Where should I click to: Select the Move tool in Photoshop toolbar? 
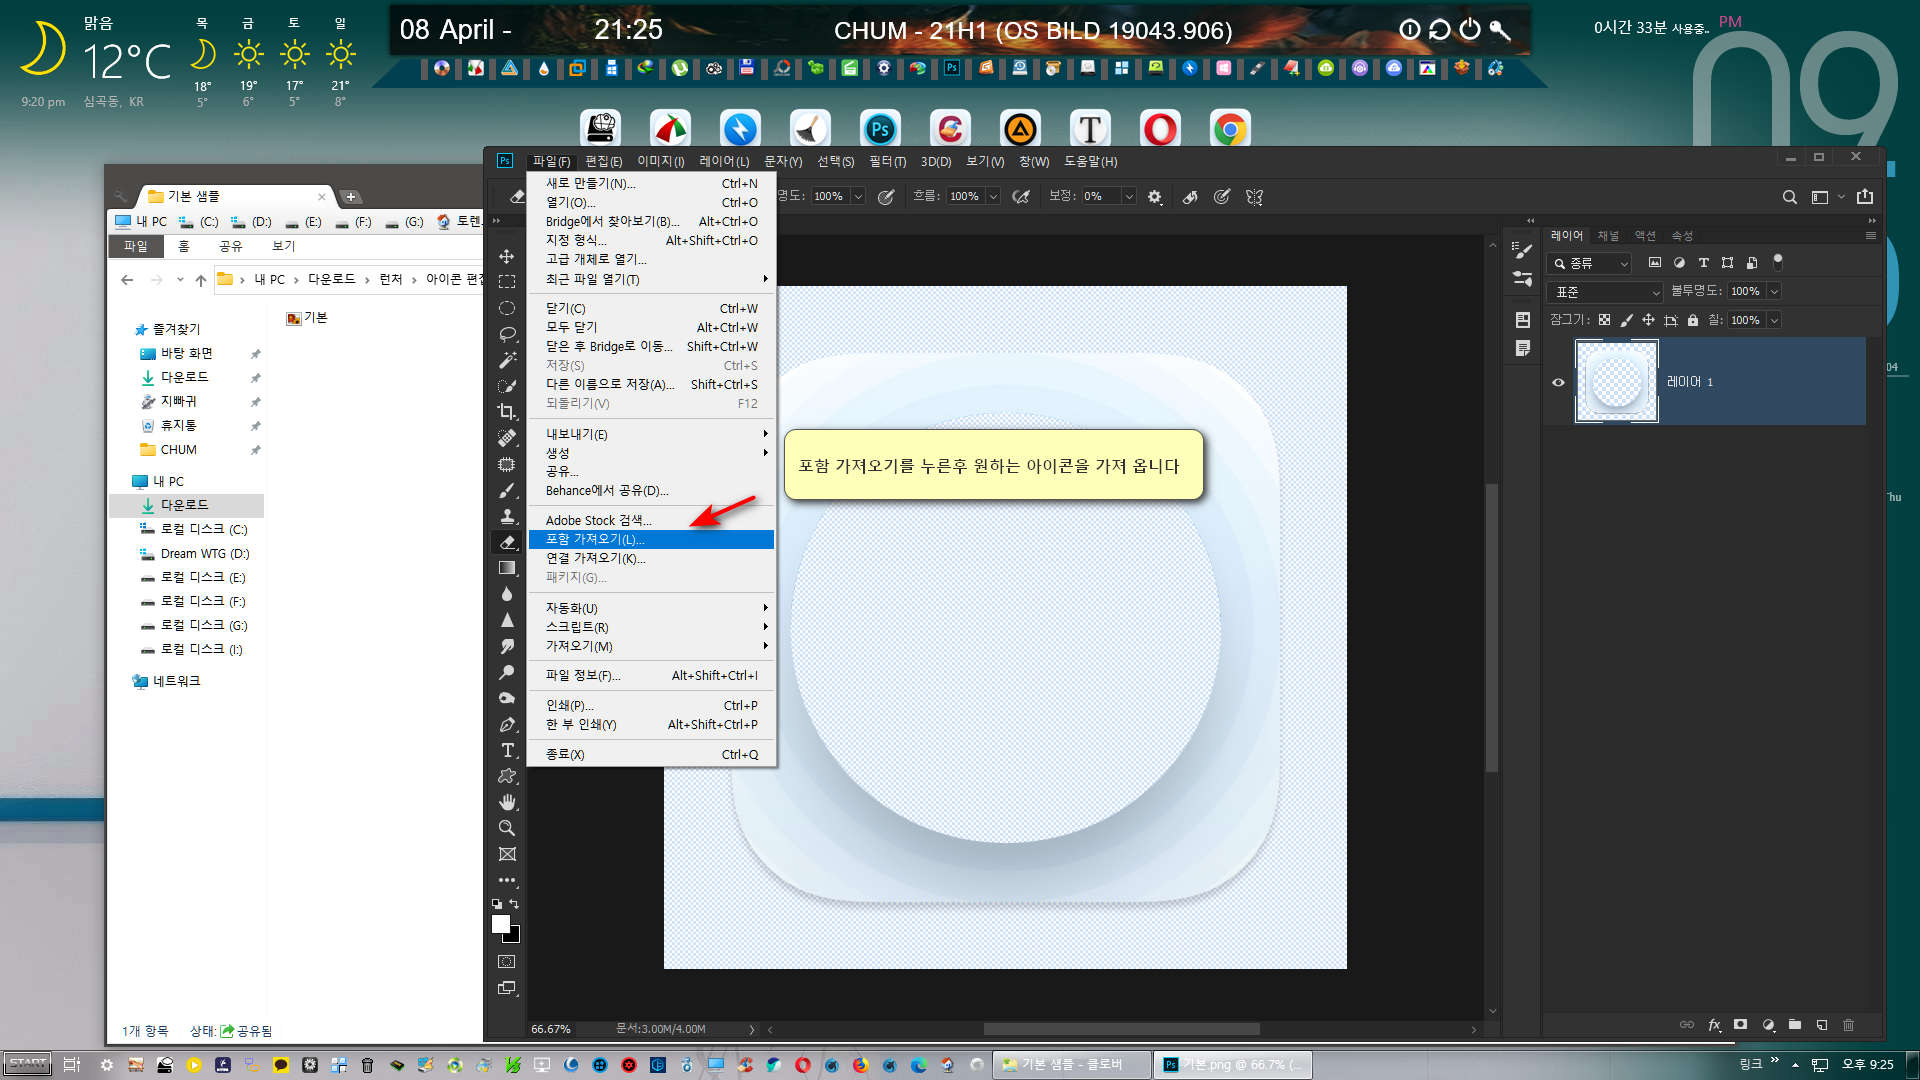coord(507,256)
